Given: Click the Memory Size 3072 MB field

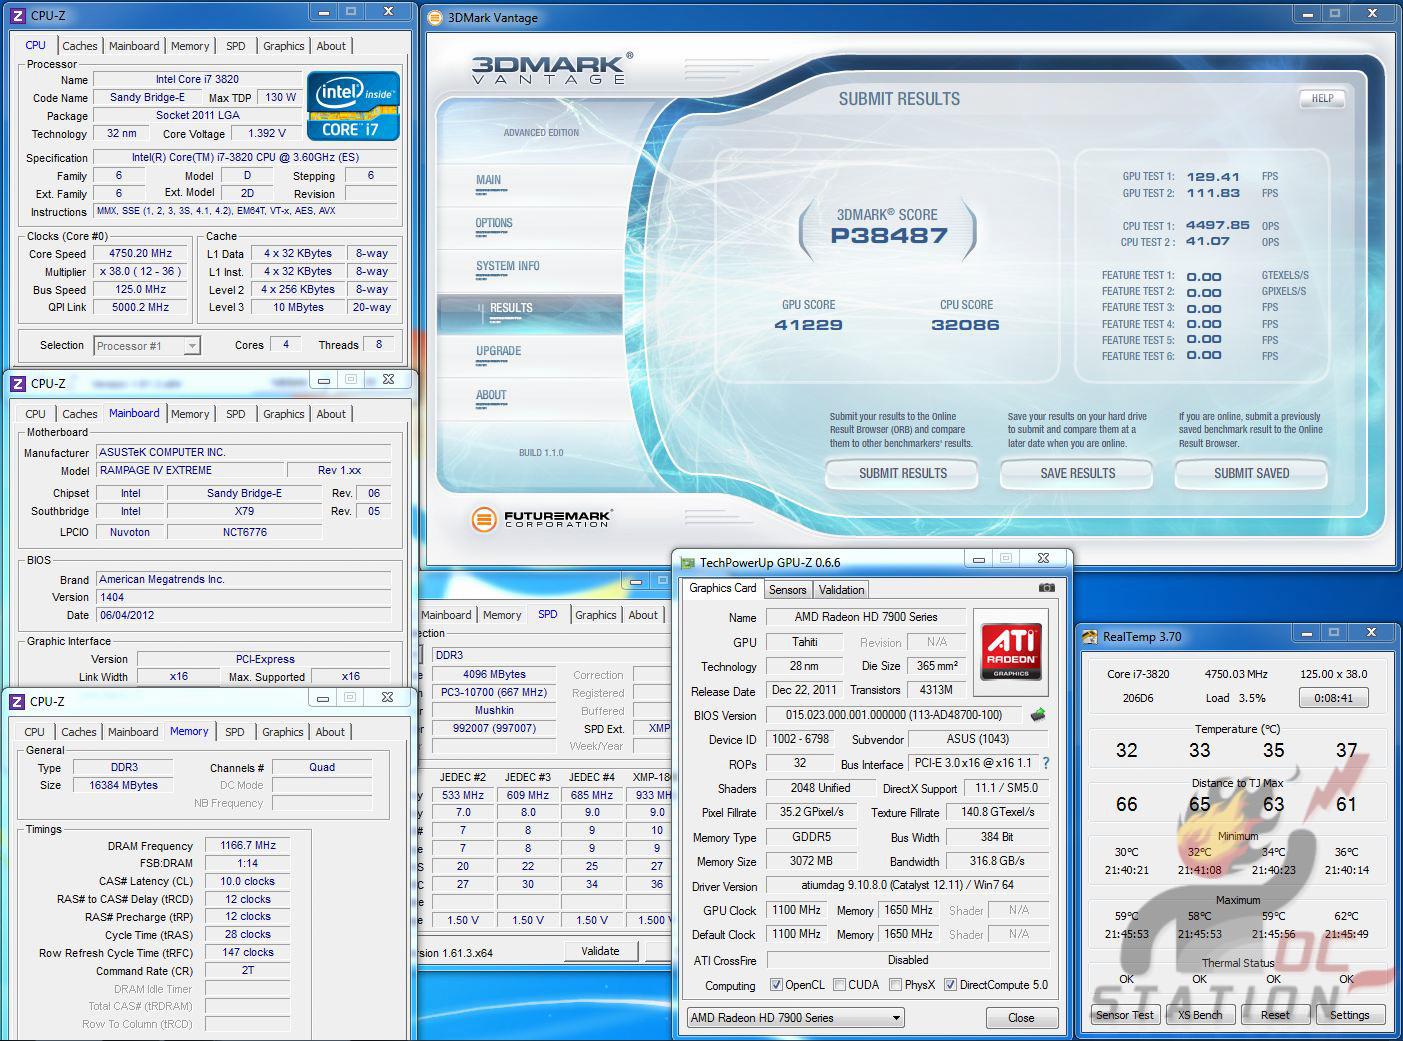Looking at the screenshot, I should click(812, 861).
